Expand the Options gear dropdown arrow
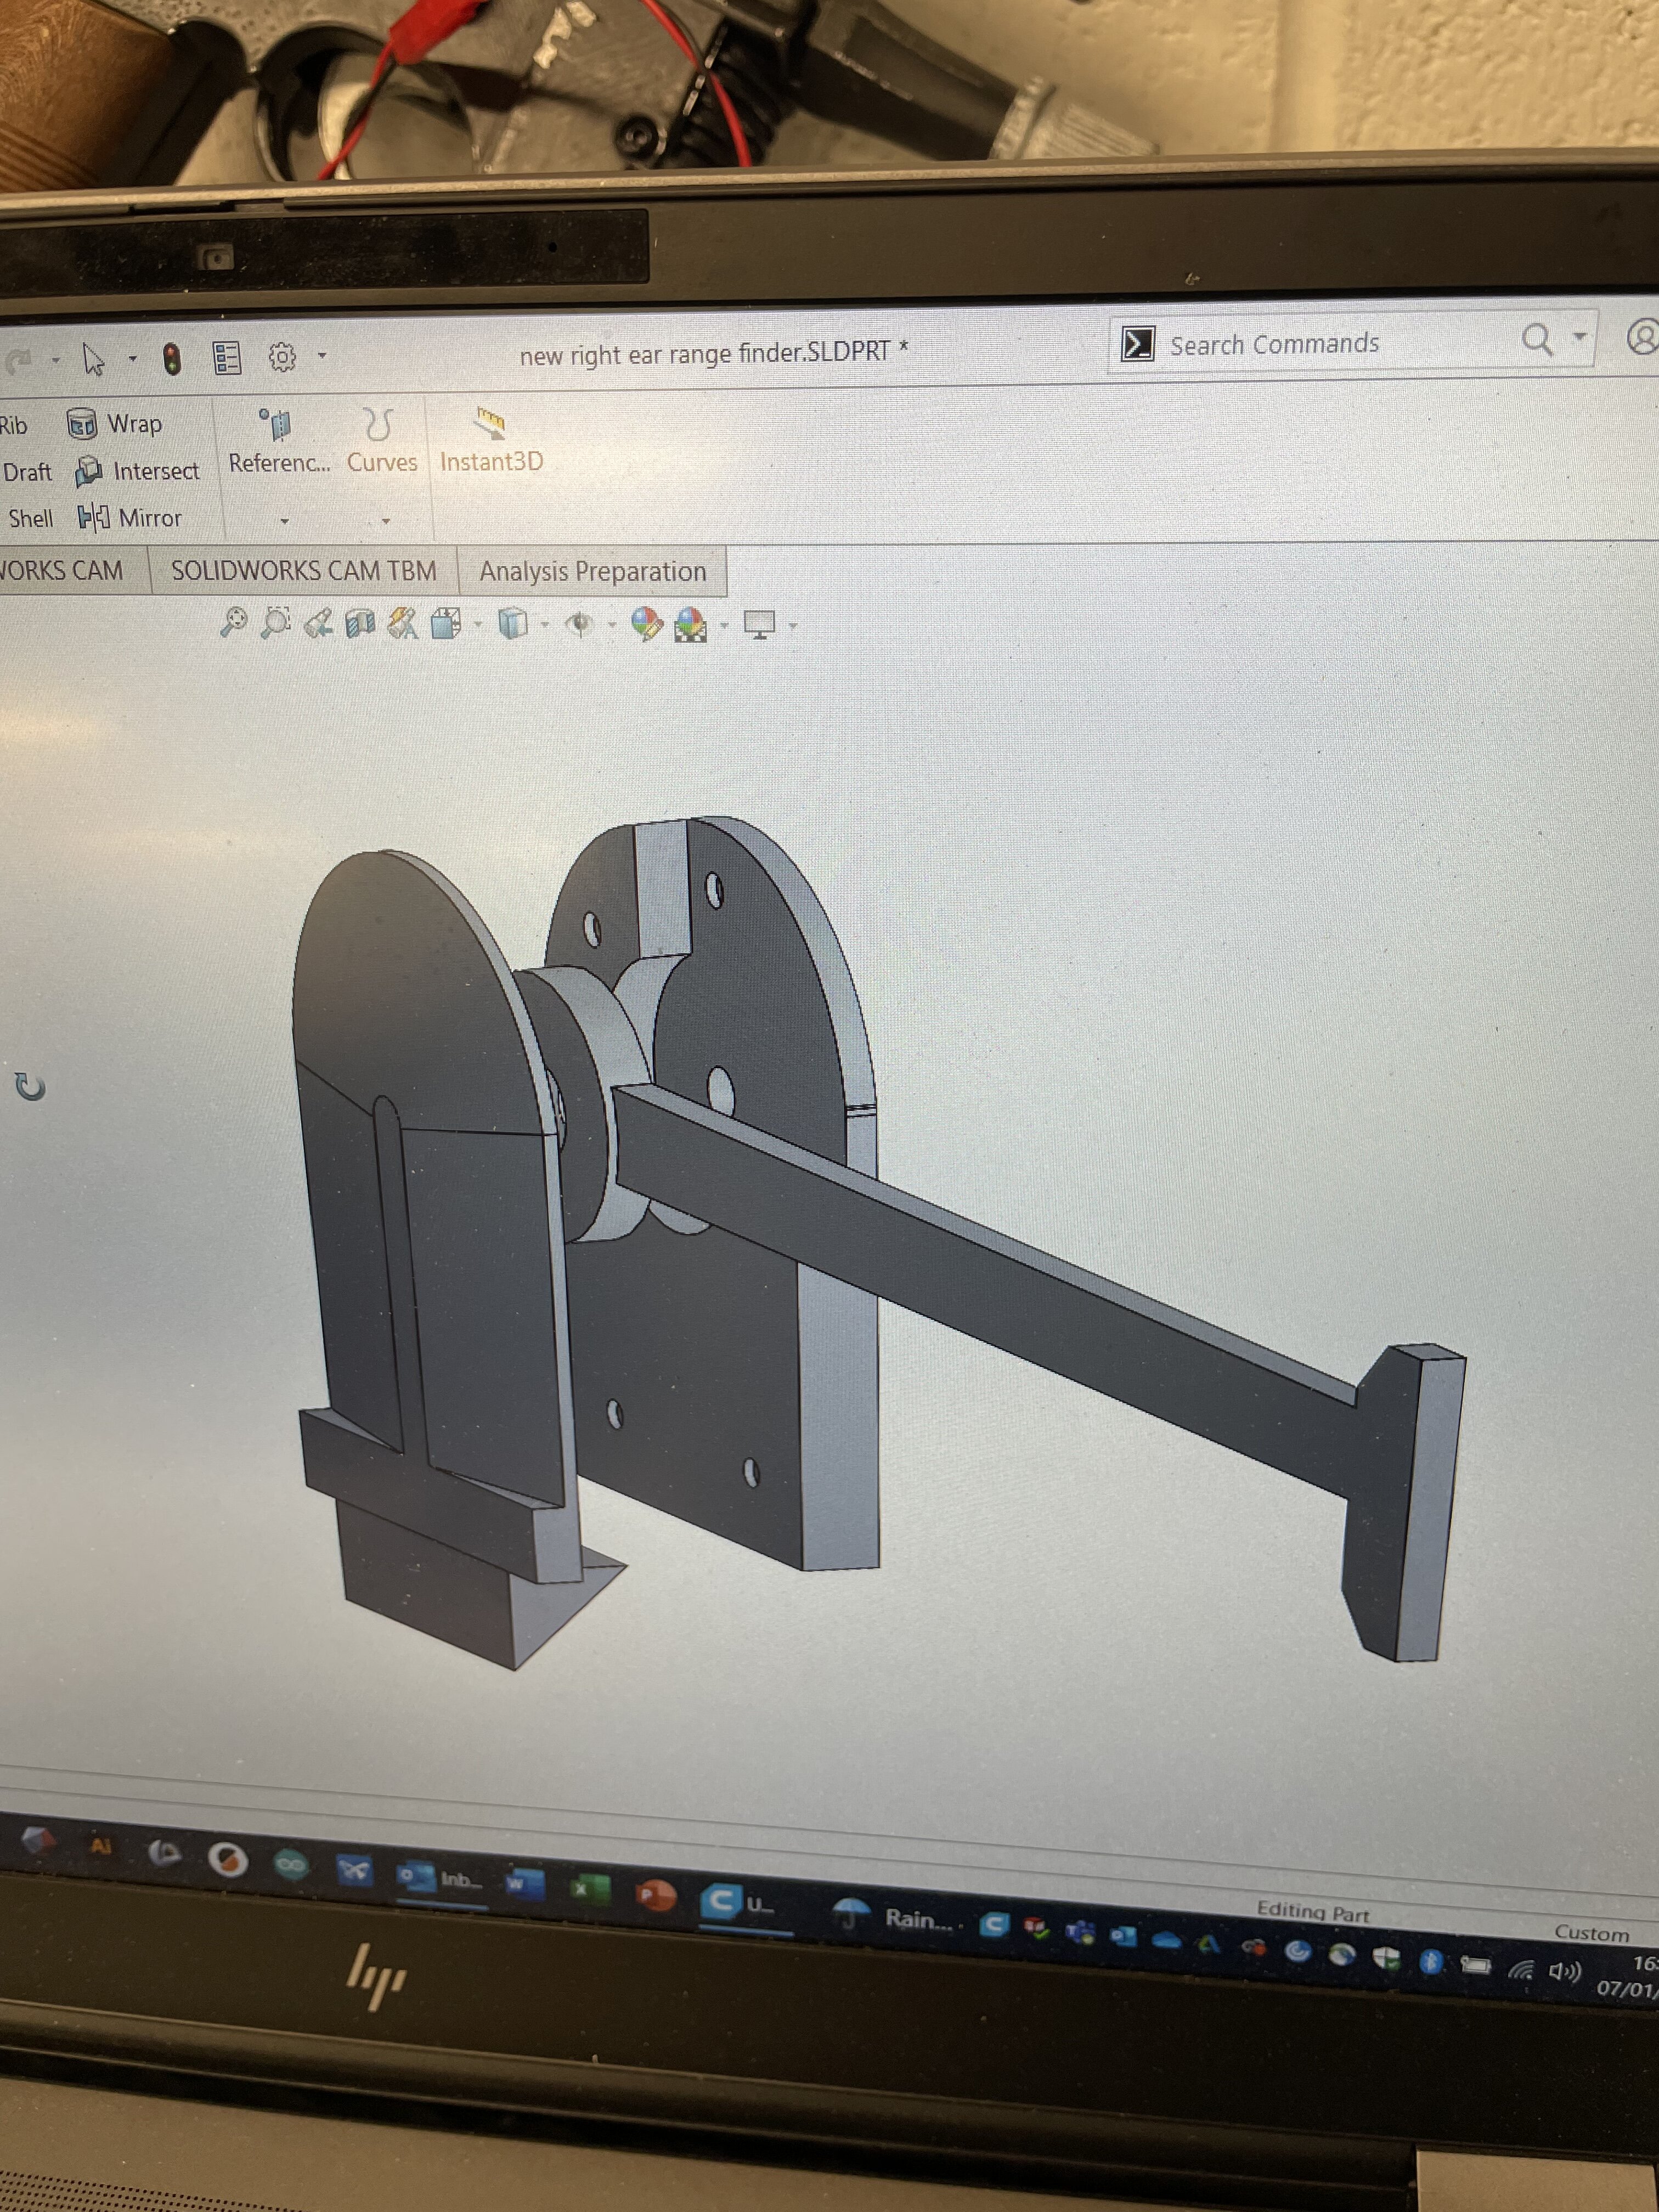The image size is (1659, 2212). (x=322, y=355)
